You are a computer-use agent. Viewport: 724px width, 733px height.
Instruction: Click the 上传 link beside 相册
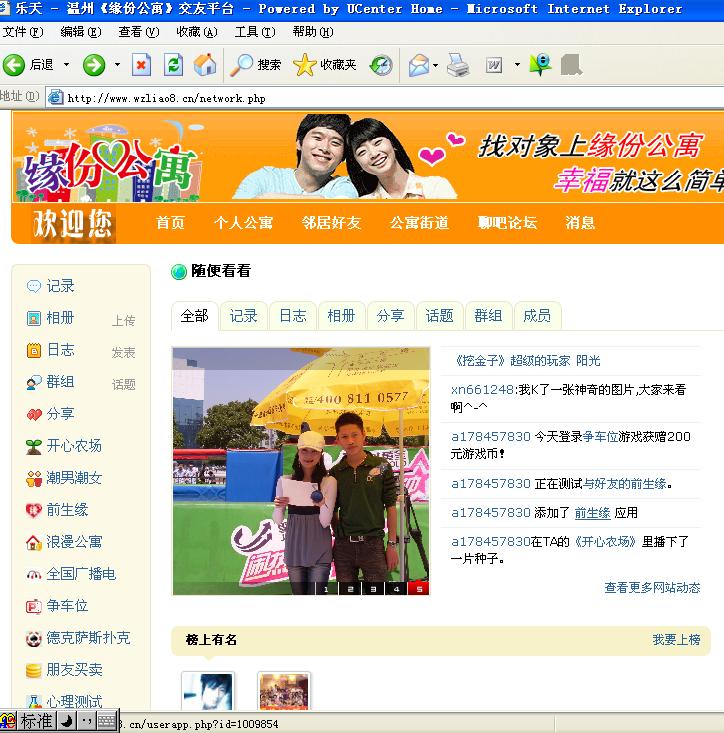point(123,321)
